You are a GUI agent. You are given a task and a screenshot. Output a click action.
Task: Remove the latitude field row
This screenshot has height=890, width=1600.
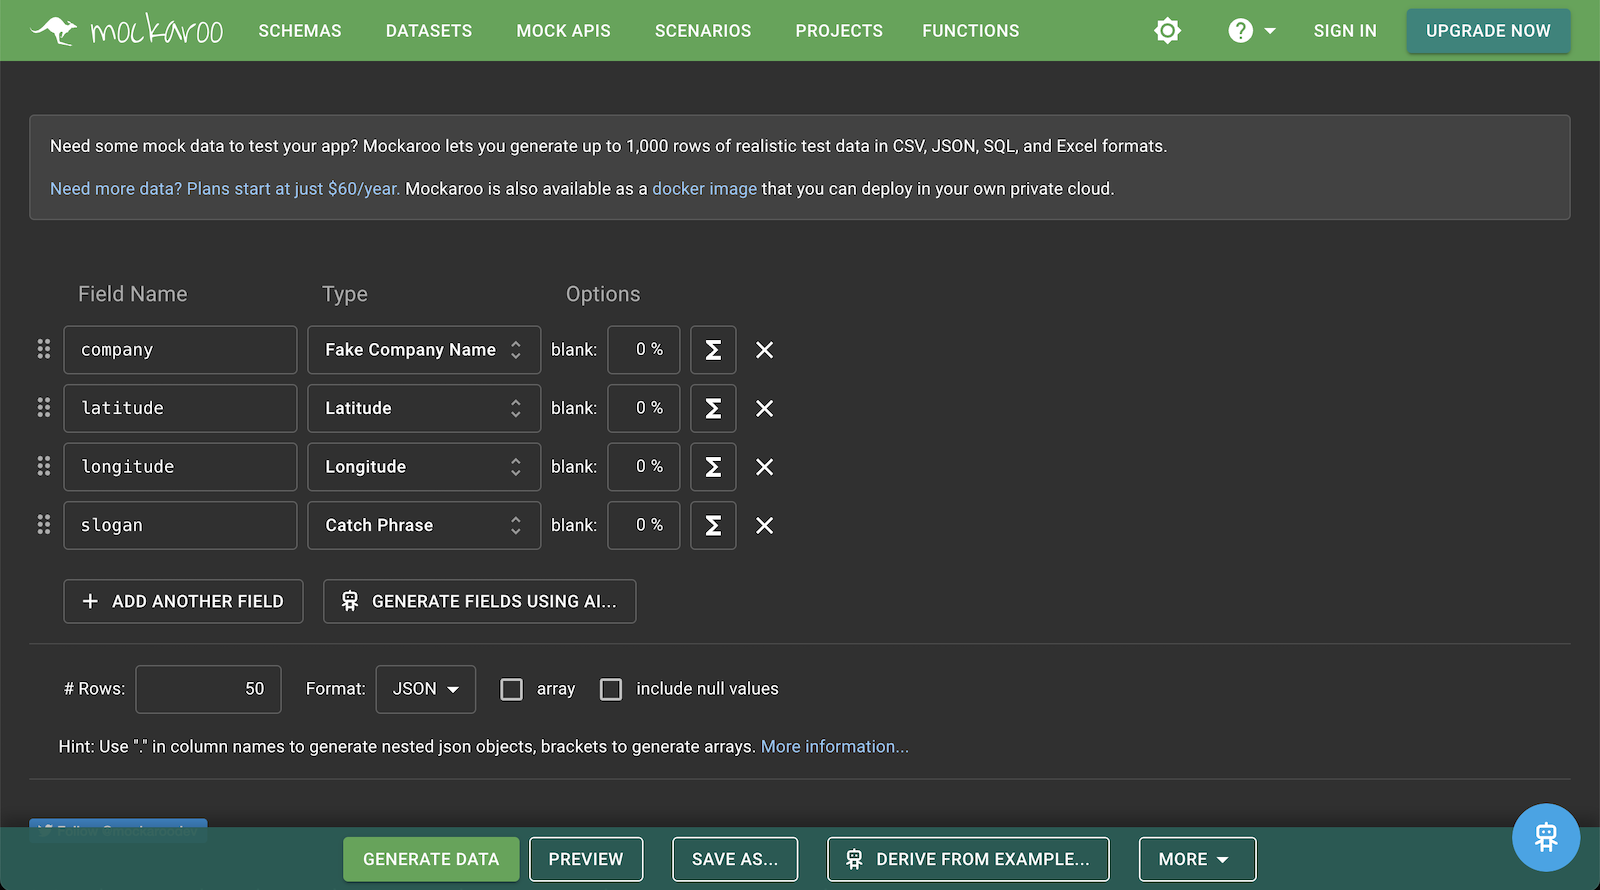764,408
